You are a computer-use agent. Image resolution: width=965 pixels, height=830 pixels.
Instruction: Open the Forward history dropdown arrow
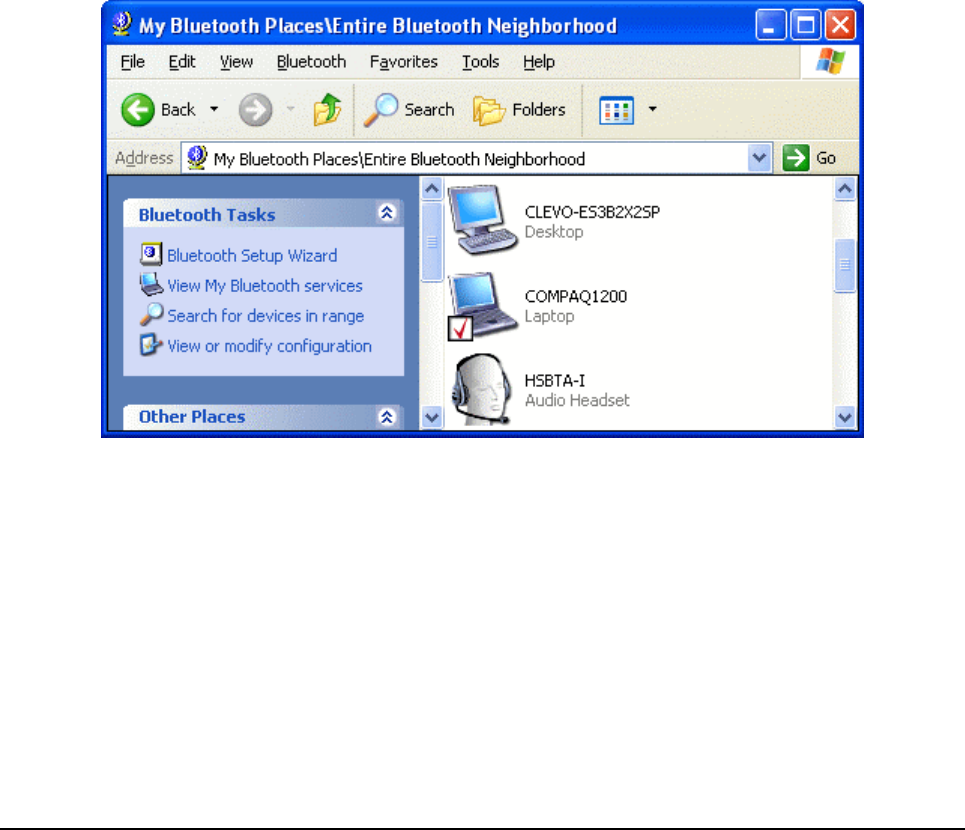(290, 110)
